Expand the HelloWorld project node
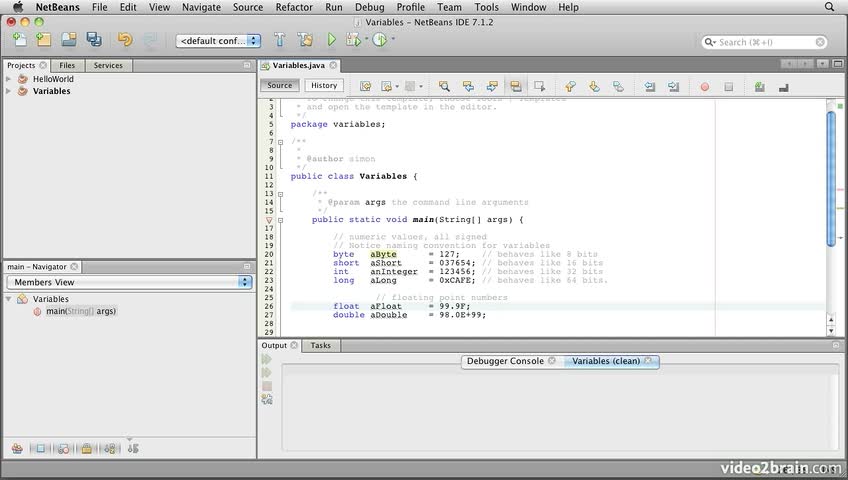The width and height of the screenshot is (848, 480). (8, 79)
